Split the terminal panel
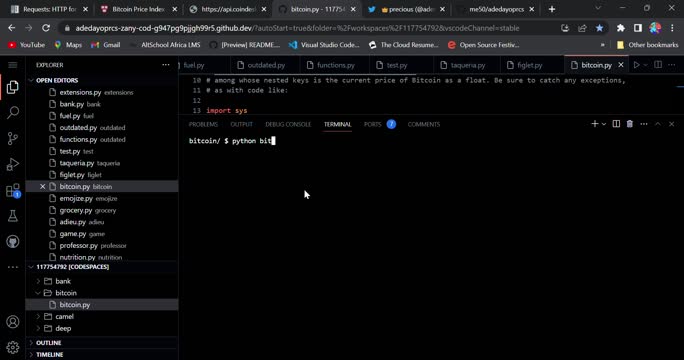Screen dimensions: 684x360 616,124
